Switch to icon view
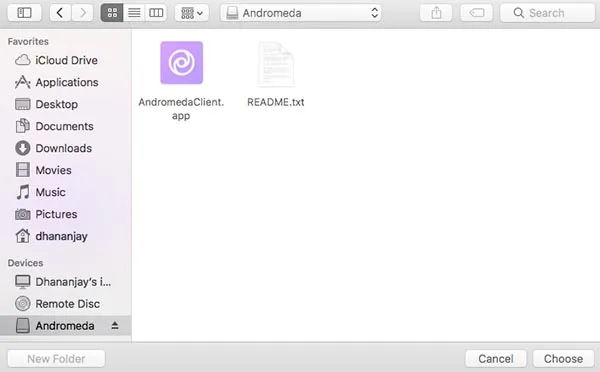This screenshot has width=600, height=372. coord(112,13)
